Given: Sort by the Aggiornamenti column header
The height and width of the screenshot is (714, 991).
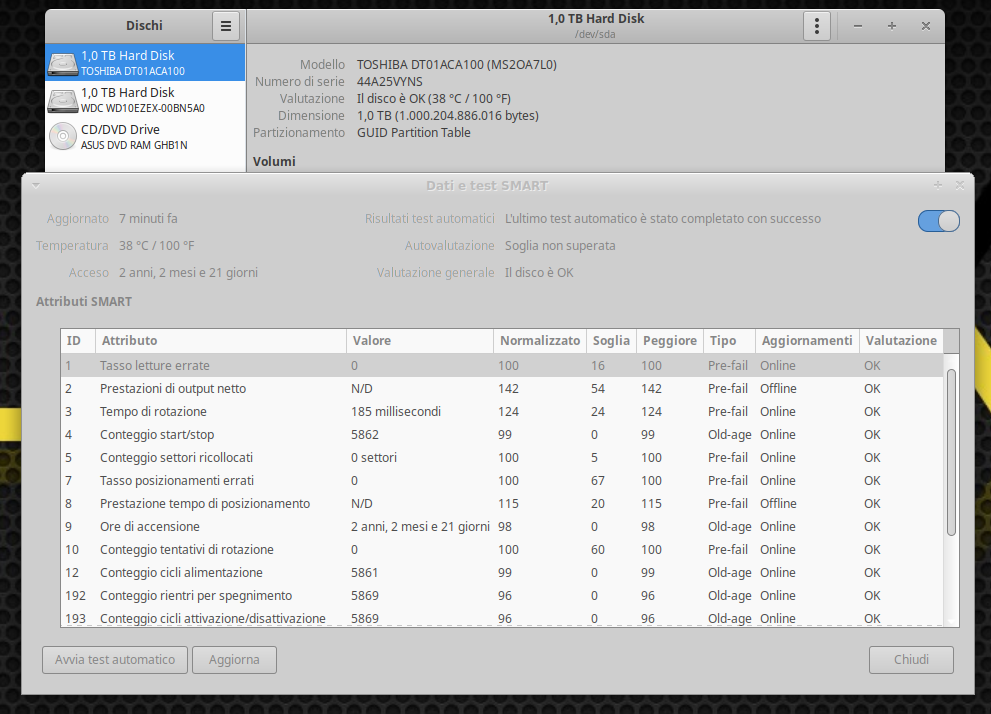Looking at the screenshot, I should [807, 341].
